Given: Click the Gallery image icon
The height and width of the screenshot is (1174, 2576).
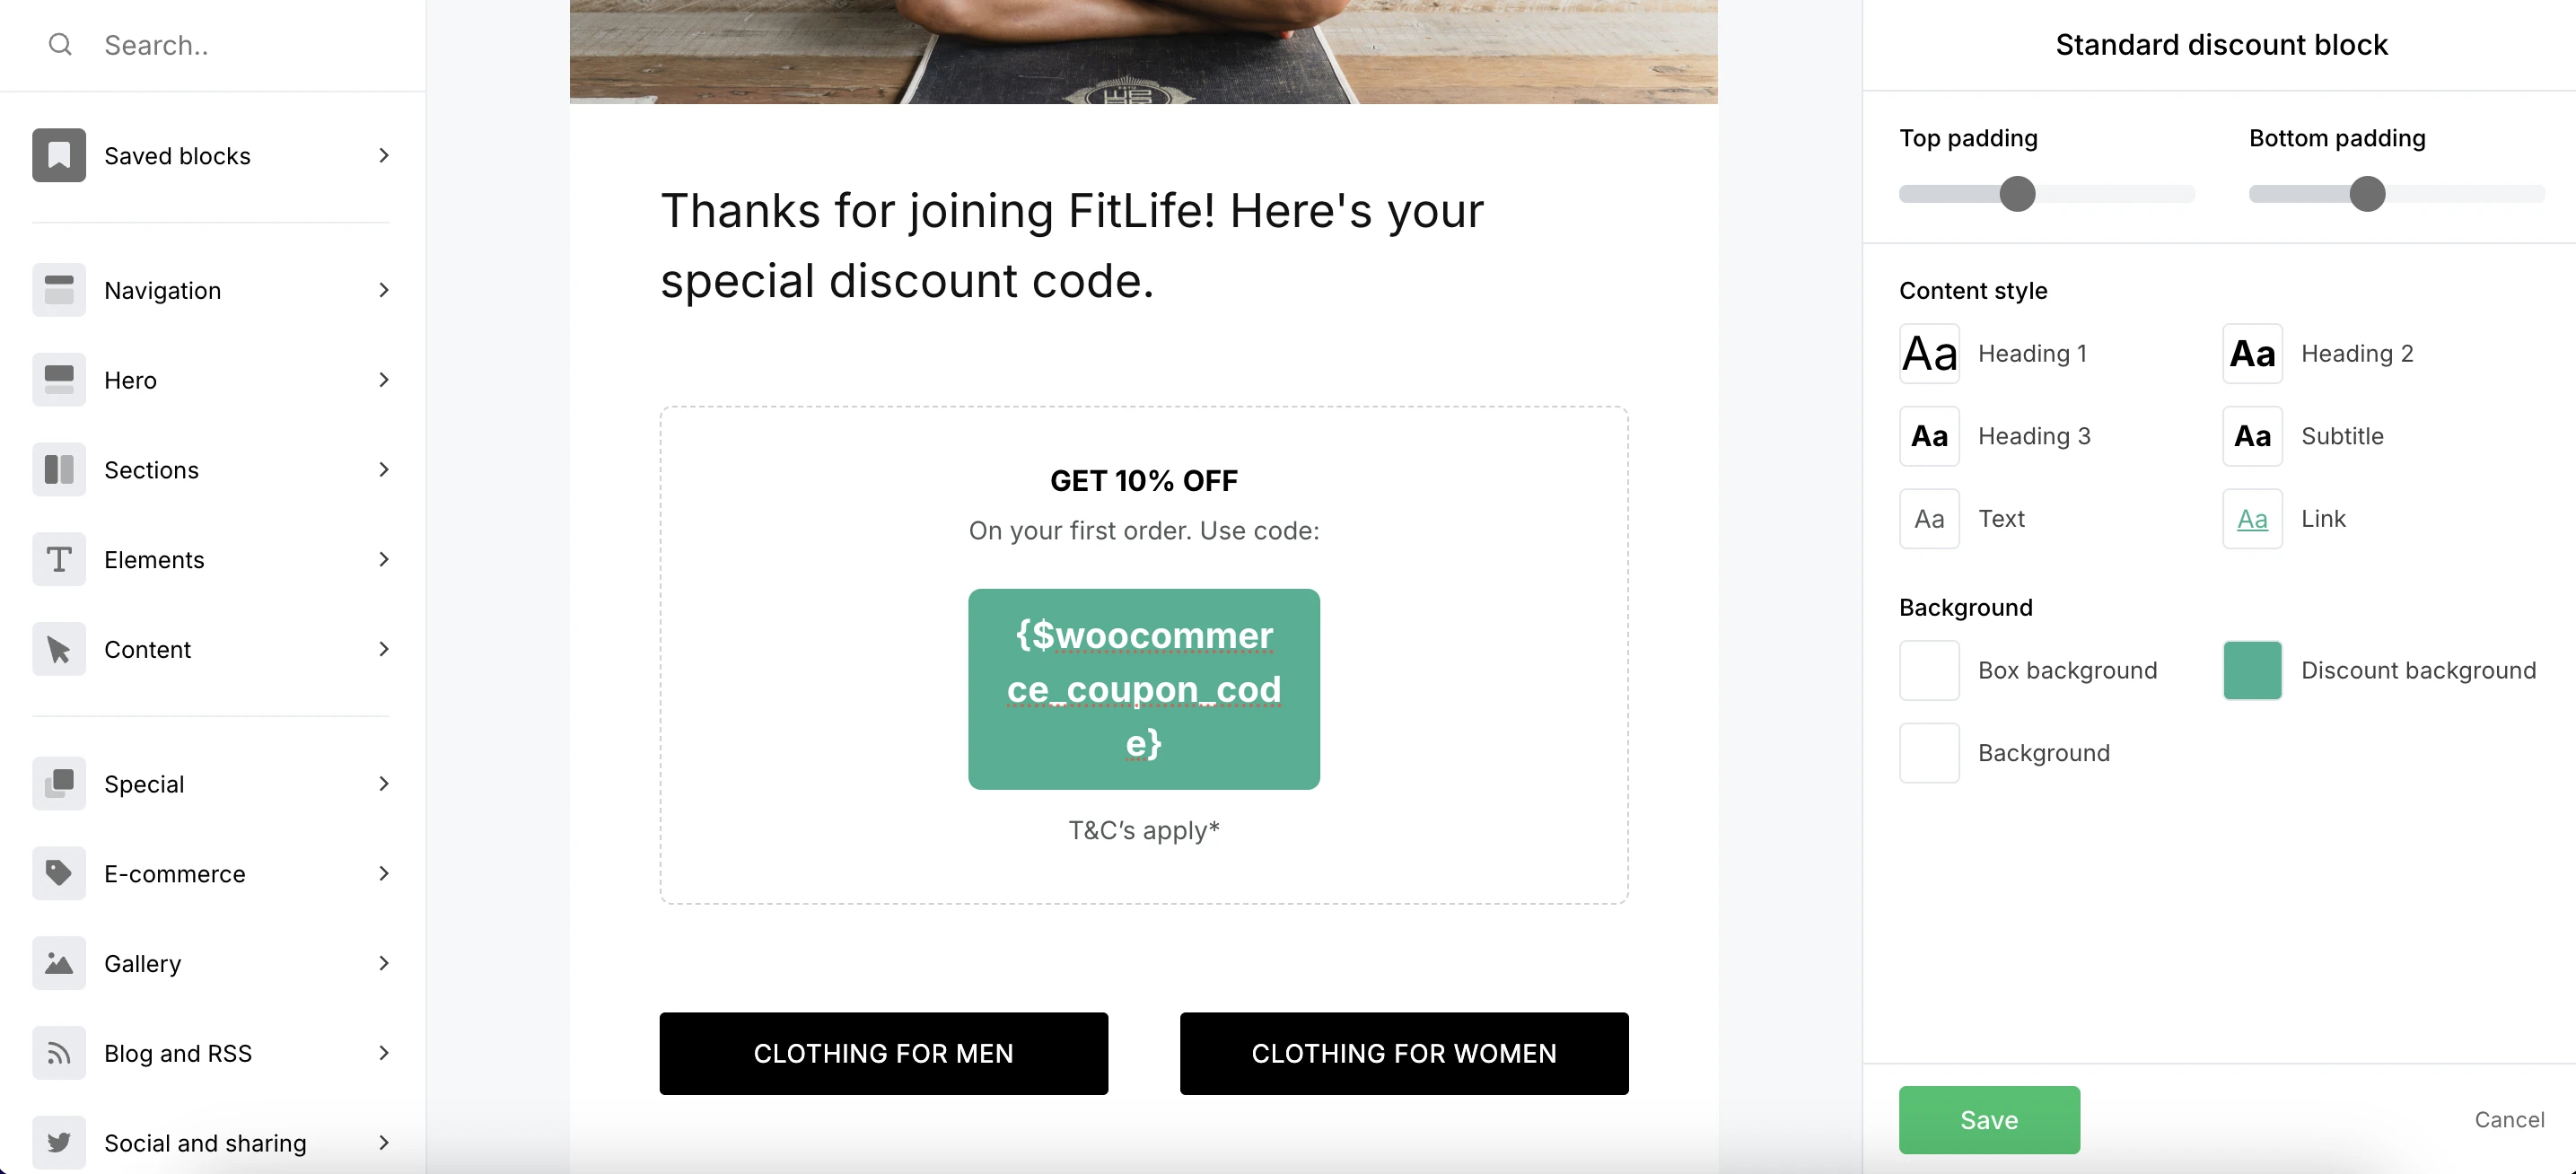Looking at the screenshot, I should [x=59, y=963].
